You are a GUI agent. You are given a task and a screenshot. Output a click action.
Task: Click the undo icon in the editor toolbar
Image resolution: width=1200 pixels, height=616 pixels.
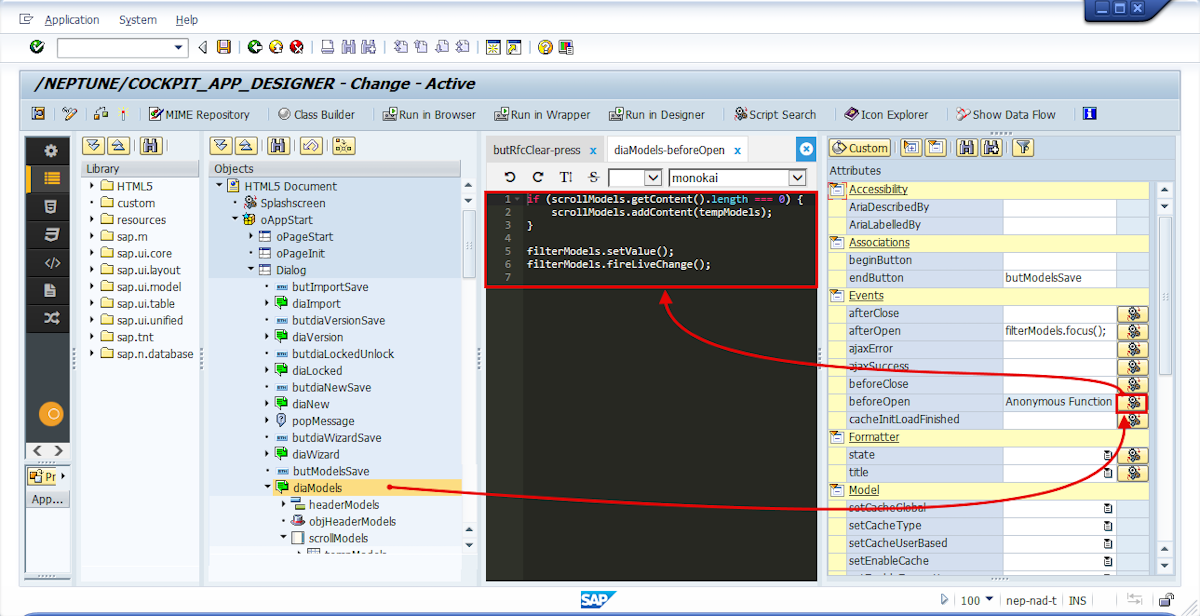[509, 177]
